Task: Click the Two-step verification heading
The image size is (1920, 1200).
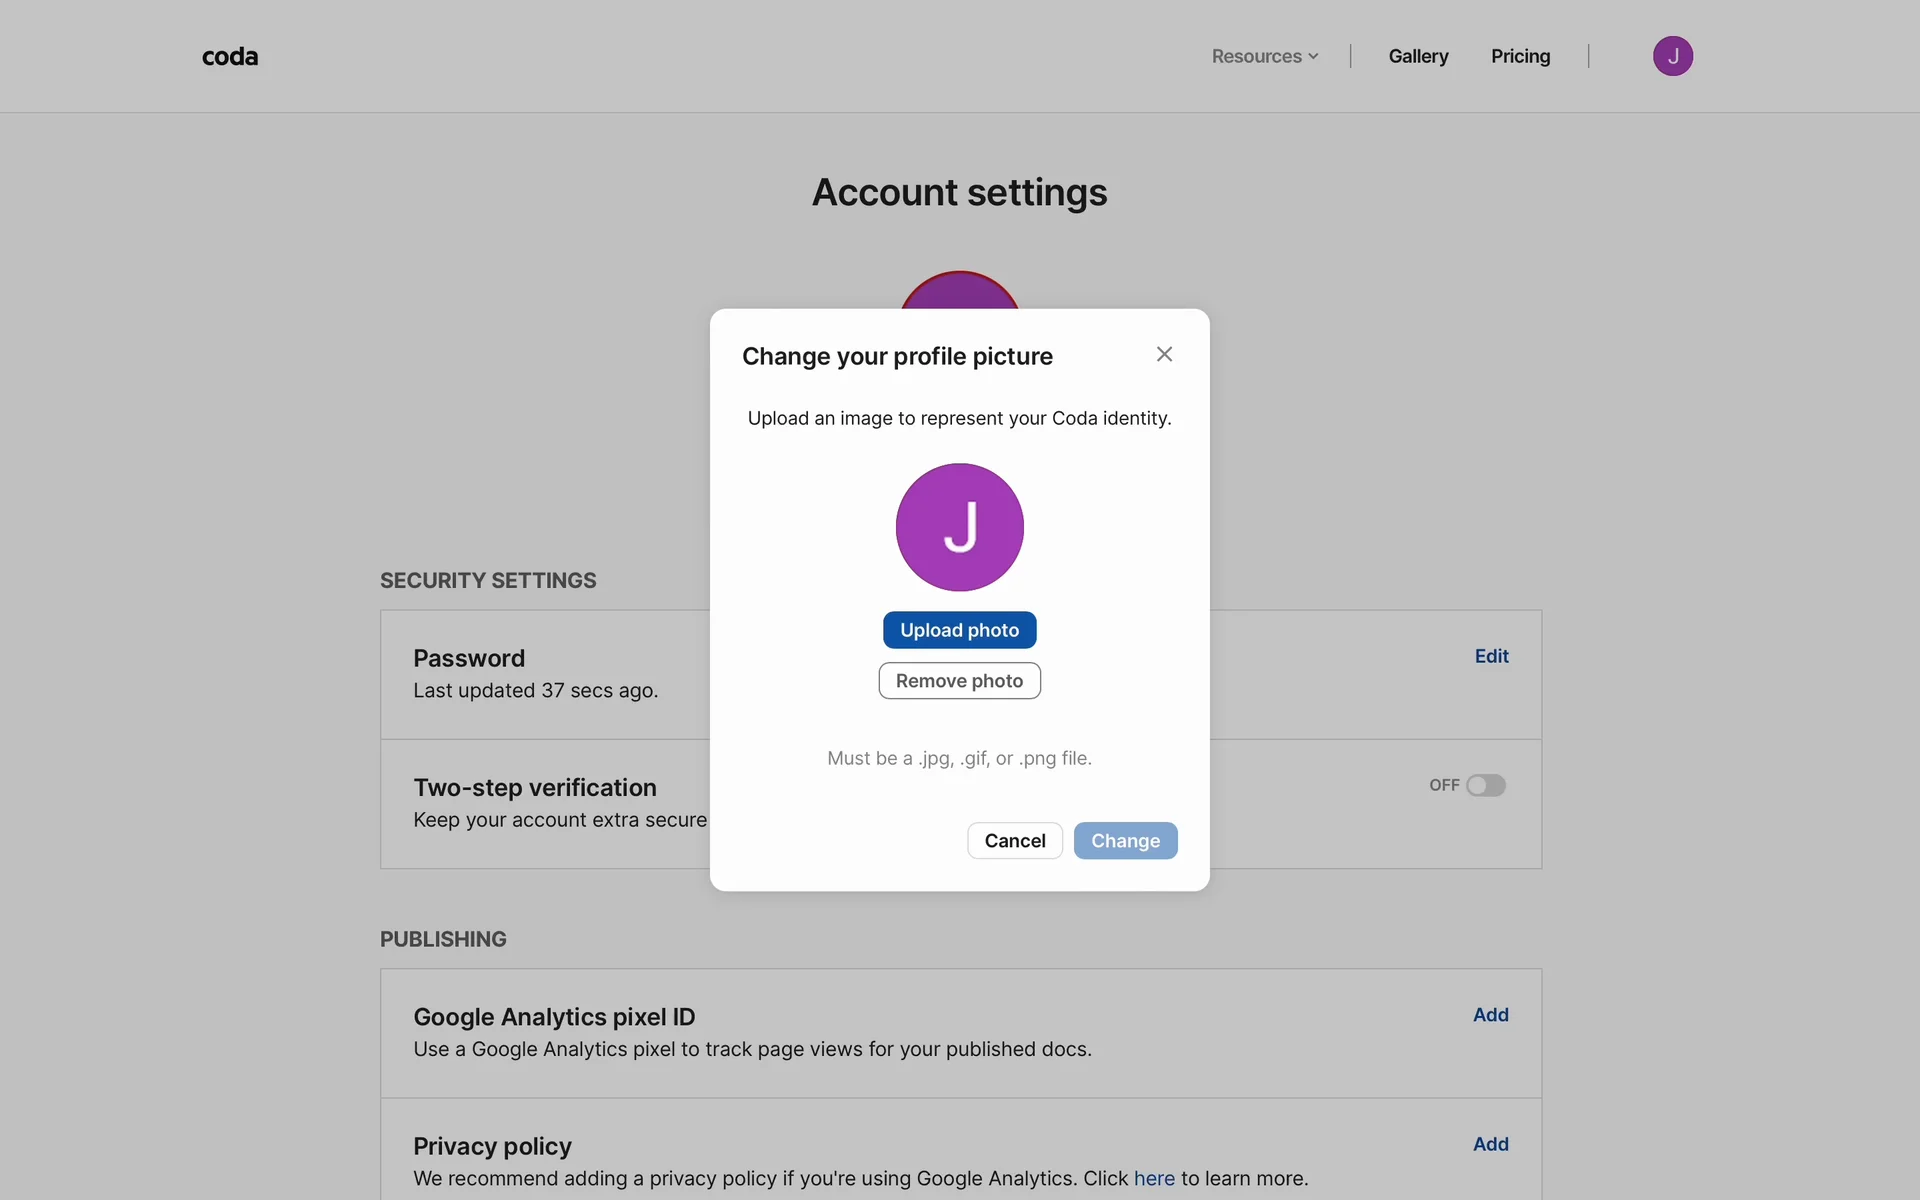Action: click(535, 788)
